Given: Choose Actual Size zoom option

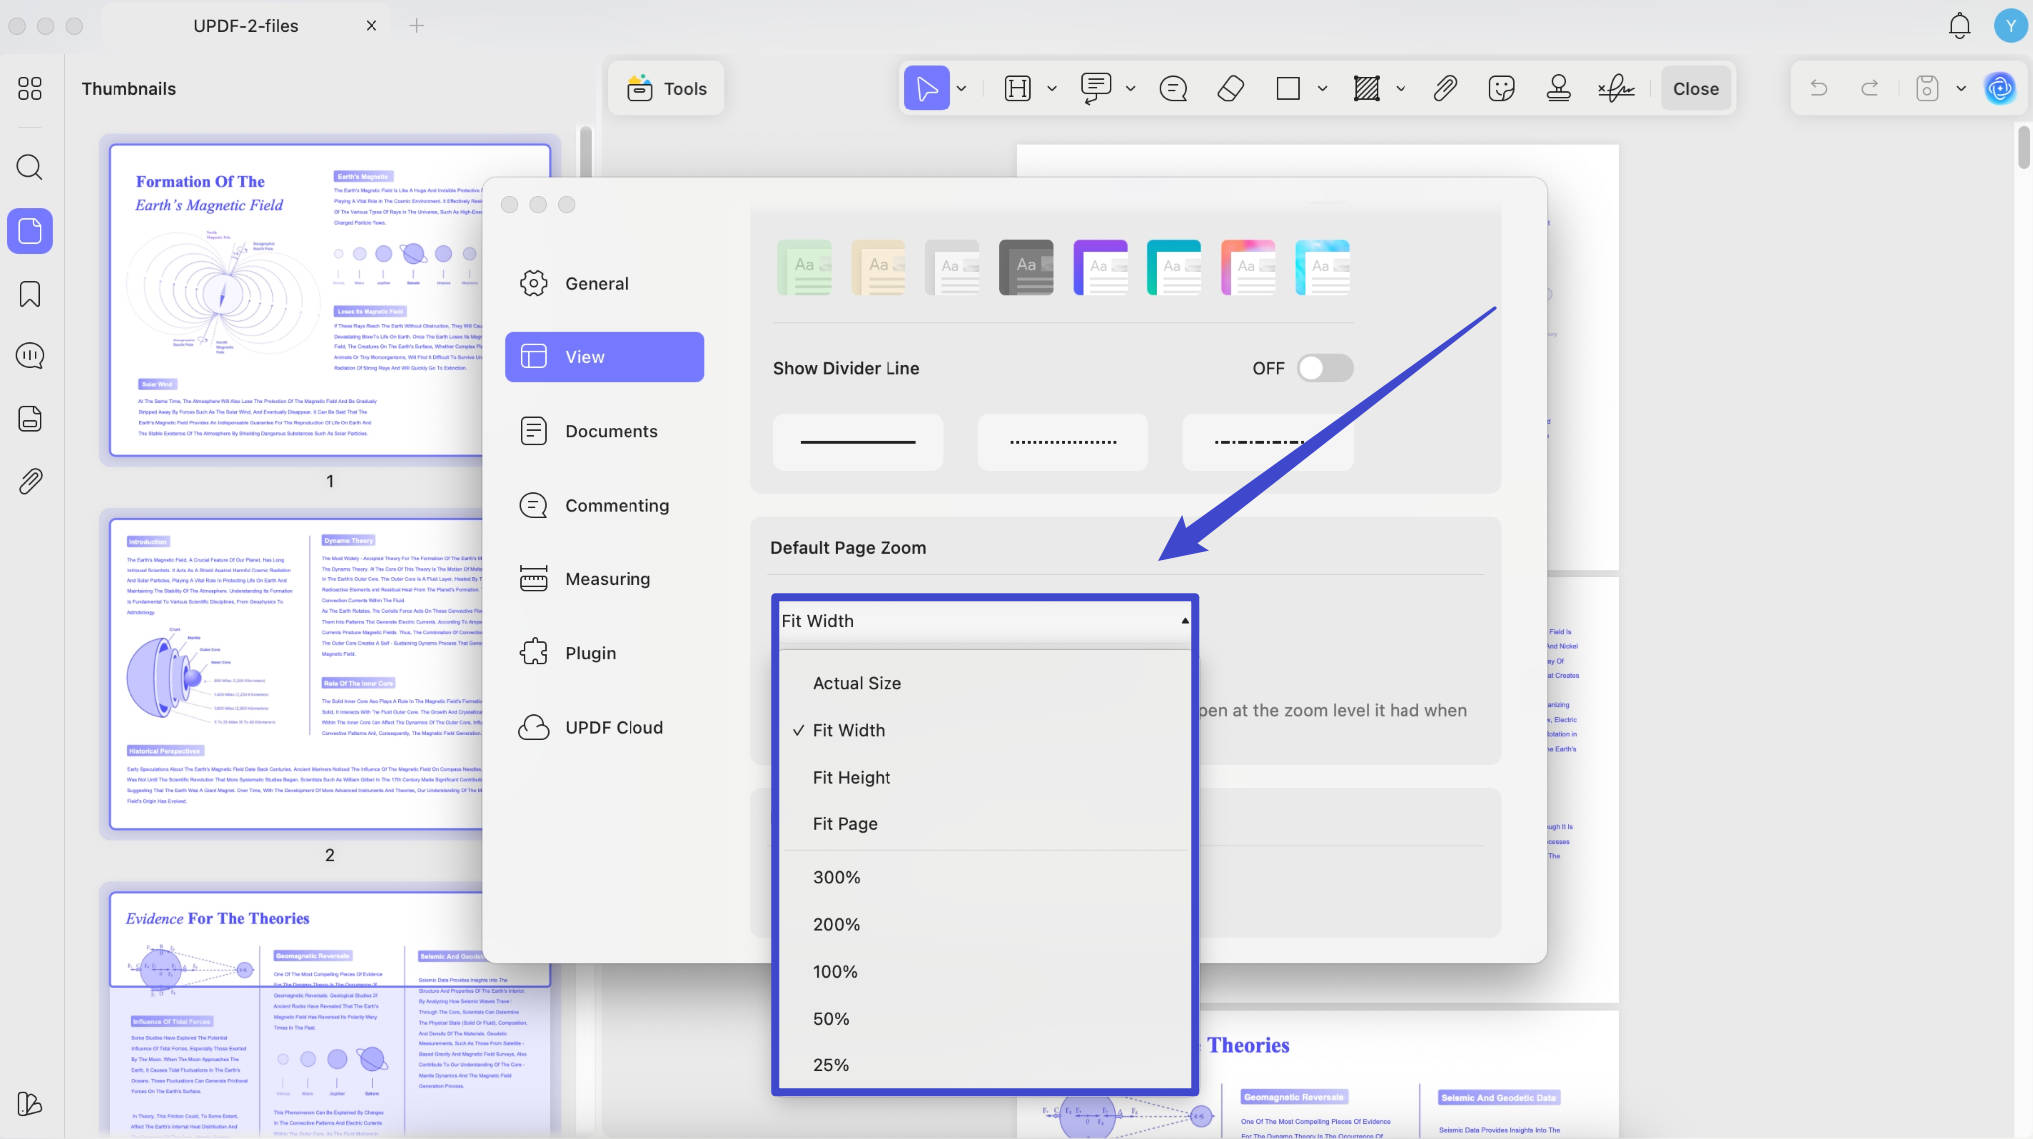Looking at the screenshot, I should click(985, 683).
